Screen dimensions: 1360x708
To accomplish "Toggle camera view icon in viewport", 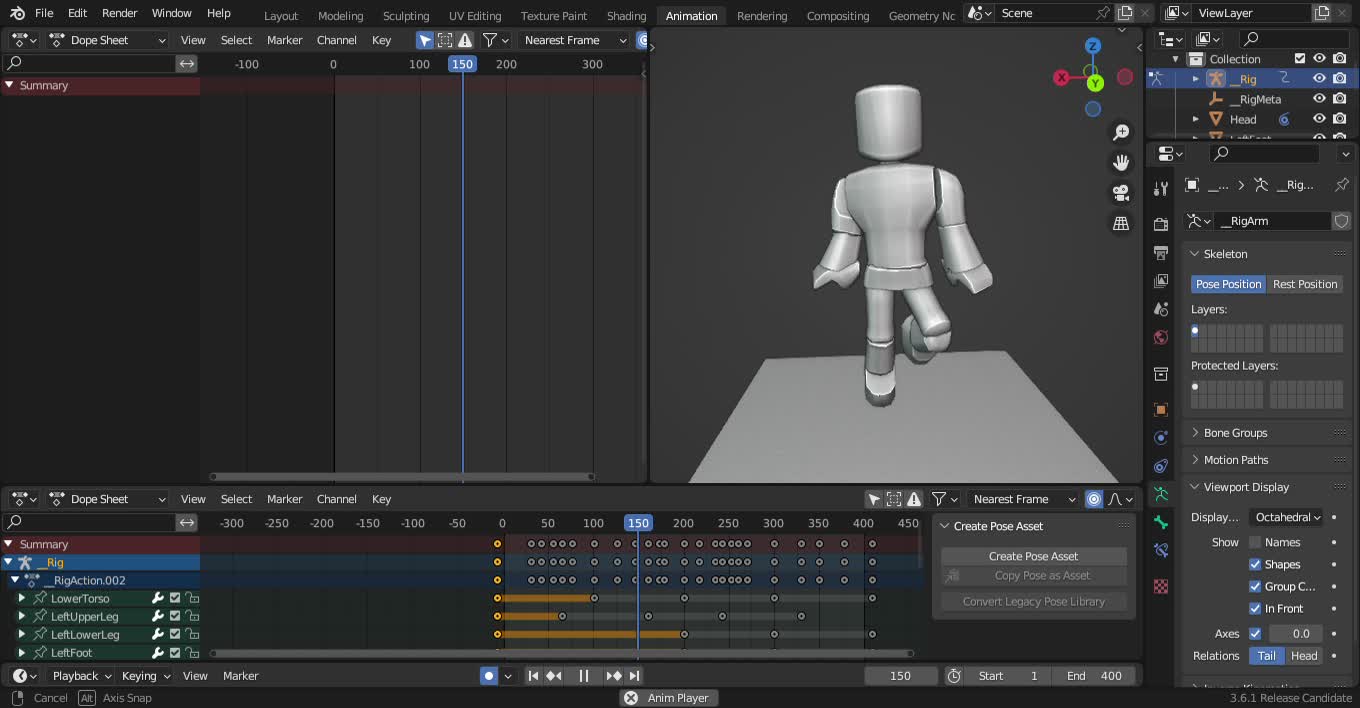I will tap(1121, 193).
